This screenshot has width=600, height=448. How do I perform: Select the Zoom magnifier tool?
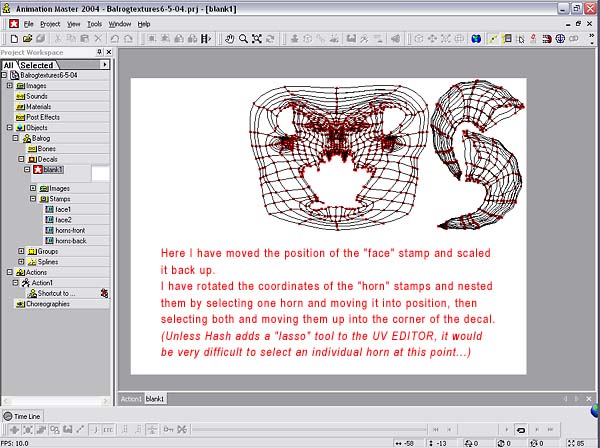tap(243, 39)
